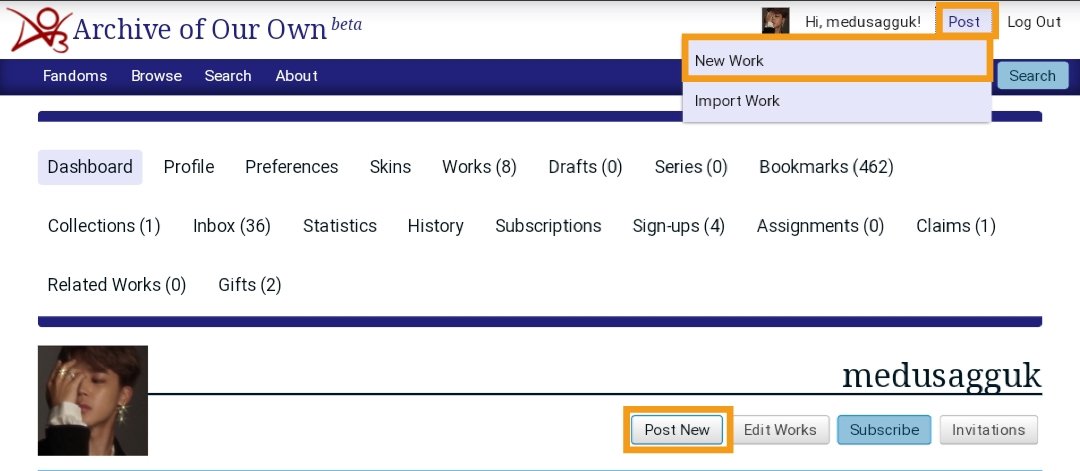Screen dimensions: 1080x471
Task: Open the Statistics page
Action: (340, 227)
